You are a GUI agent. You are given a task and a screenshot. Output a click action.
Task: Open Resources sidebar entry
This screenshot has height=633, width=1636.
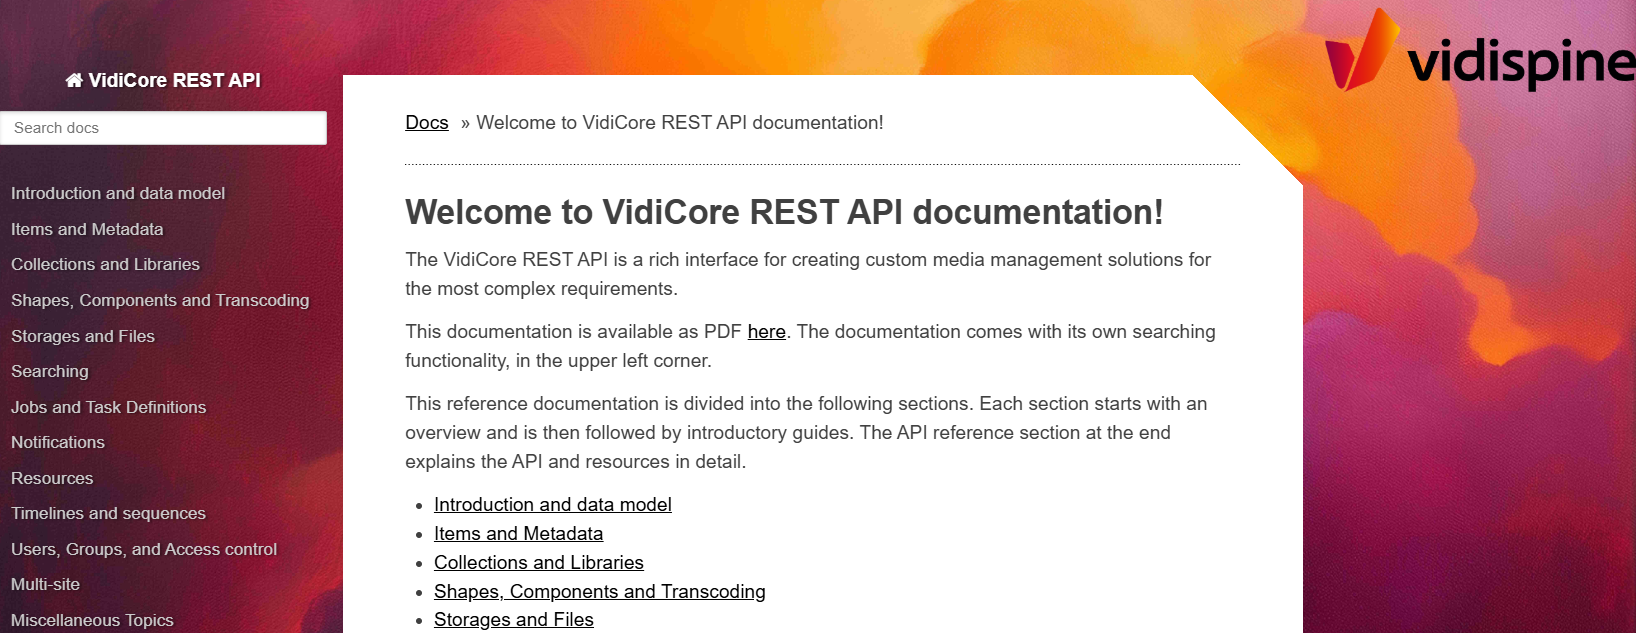point(52,478)
